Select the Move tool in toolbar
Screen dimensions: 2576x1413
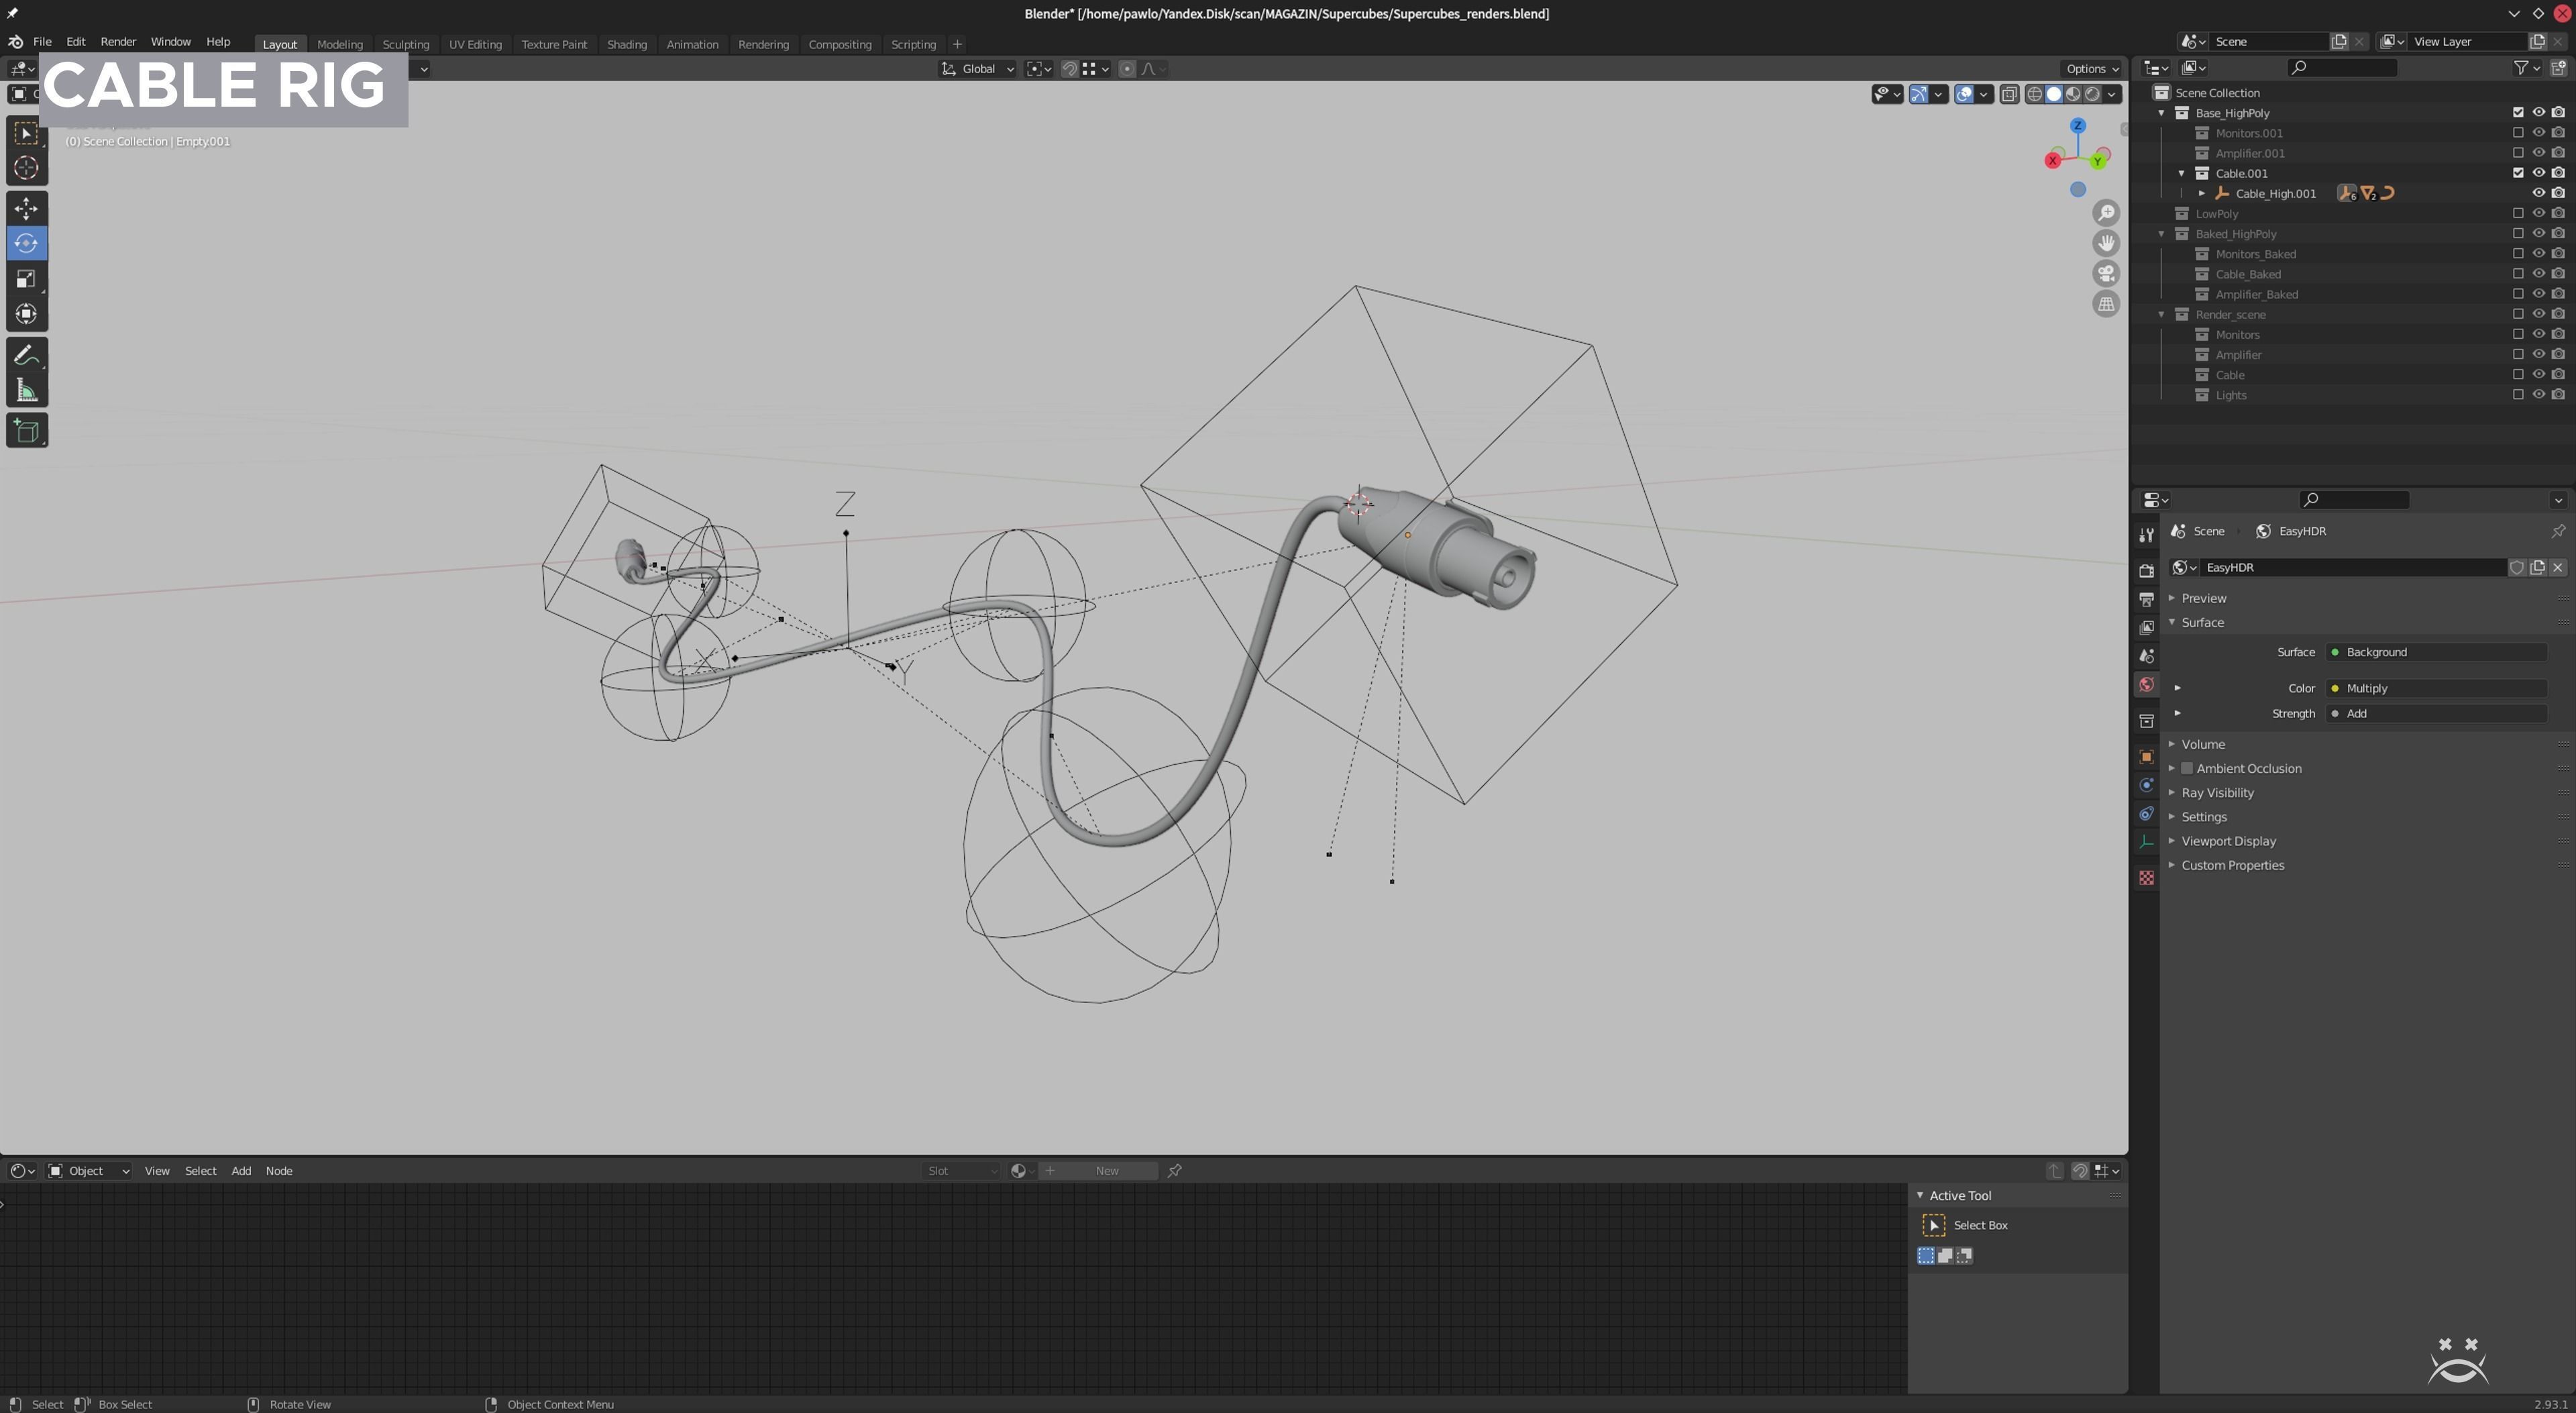pyautogui.click(x=26, y=208)
